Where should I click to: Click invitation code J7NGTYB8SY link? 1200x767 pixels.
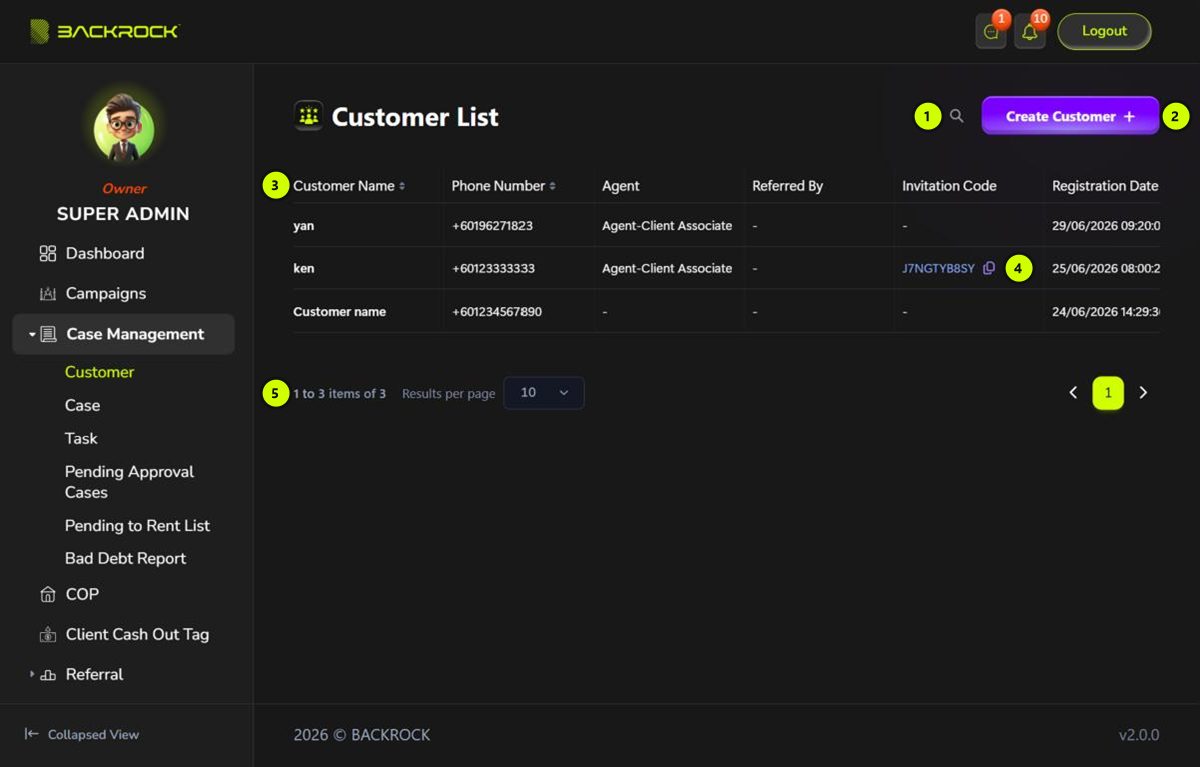coord(938,268)
